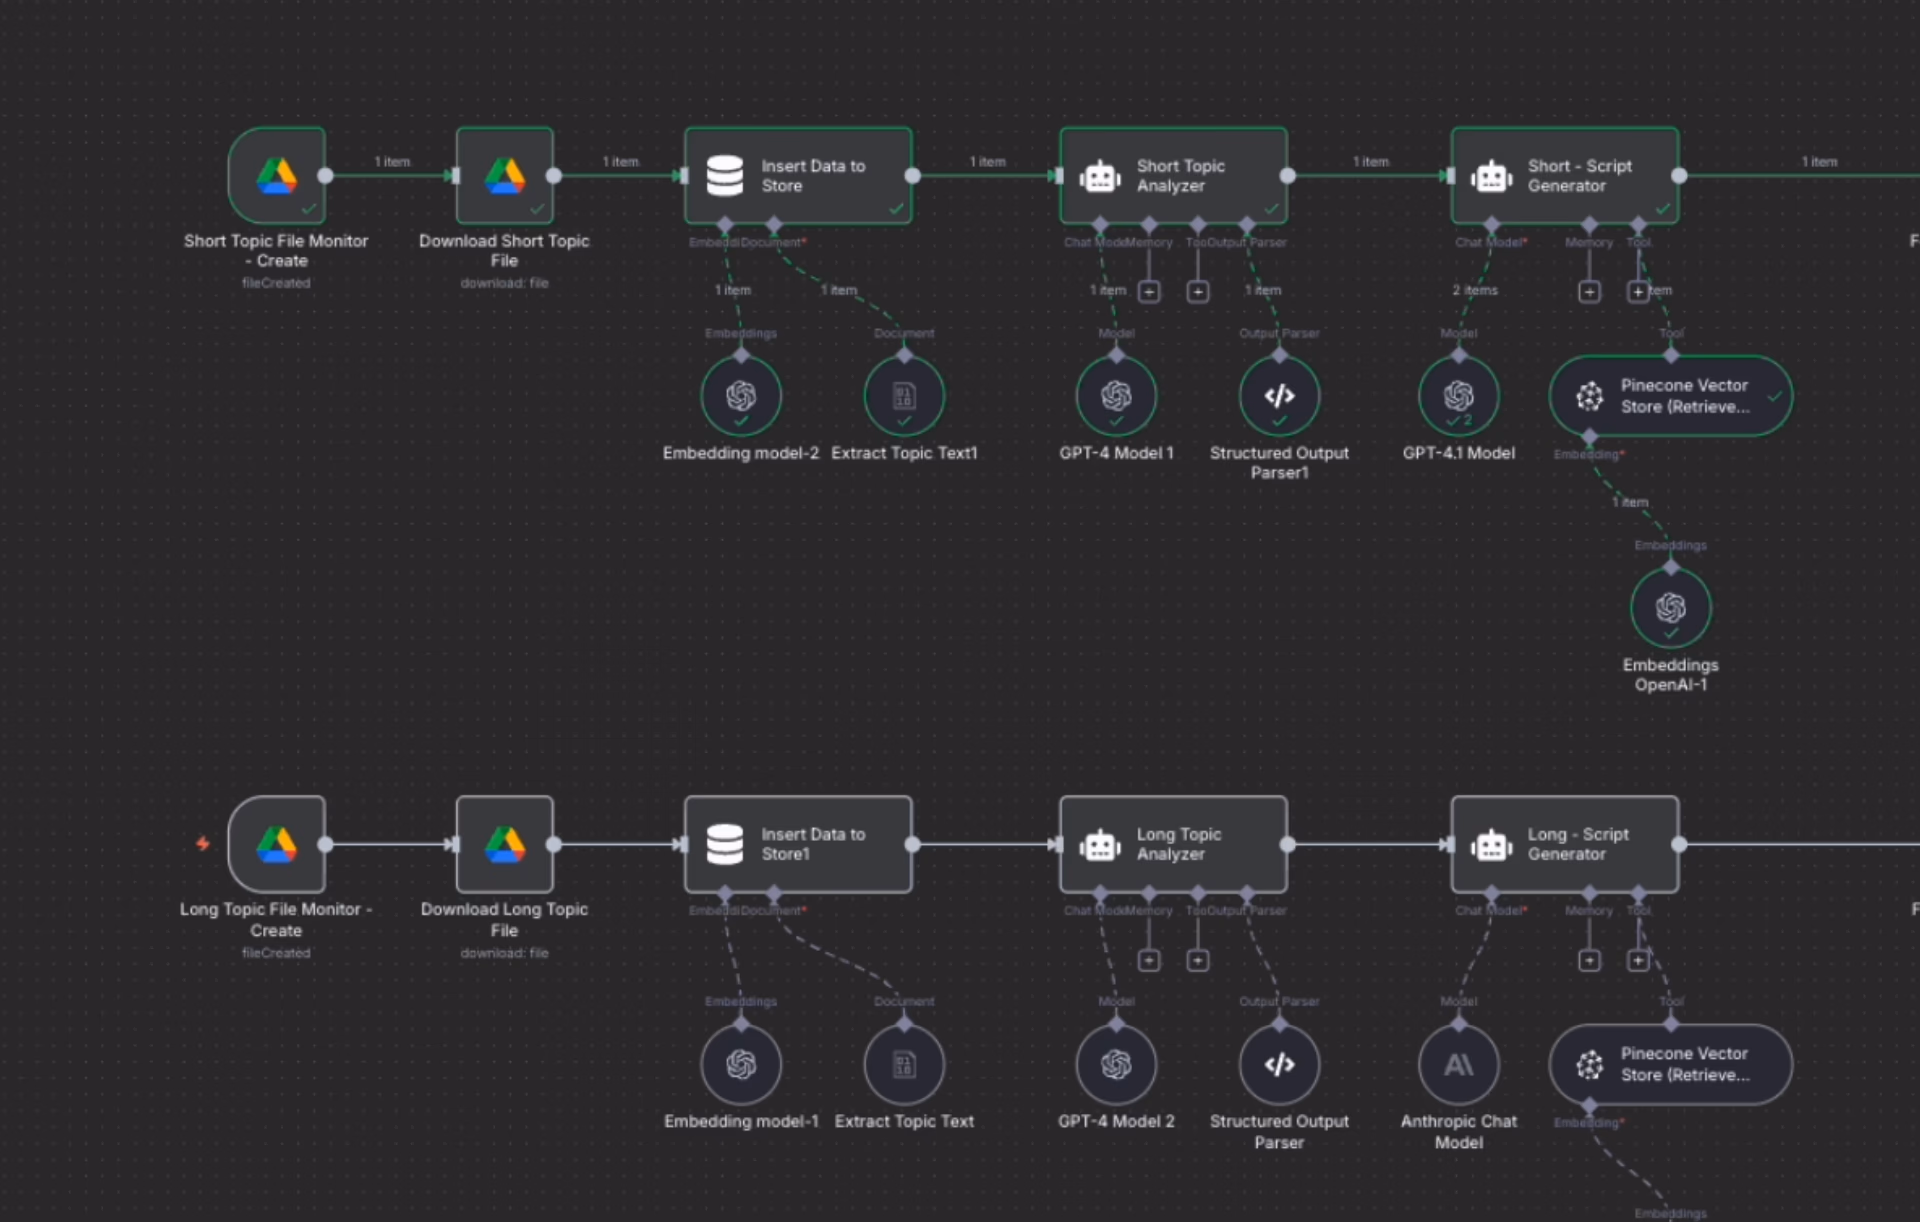1920x1222 pixels.
Task: Add Memory sub-node to Long - Script Generator
Action: tap(1589, 961)
